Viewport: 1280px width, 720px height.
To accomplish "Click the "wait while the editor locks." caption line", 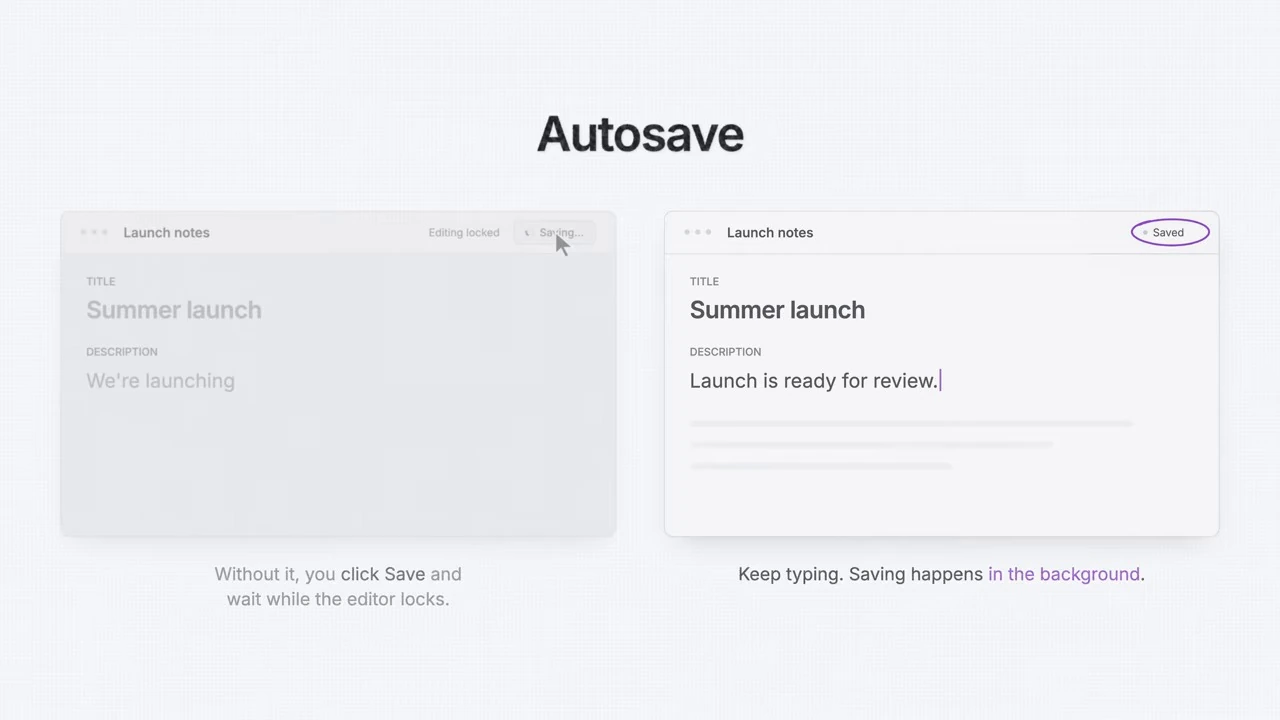I will pyautogui.click(x=338, y=599).
